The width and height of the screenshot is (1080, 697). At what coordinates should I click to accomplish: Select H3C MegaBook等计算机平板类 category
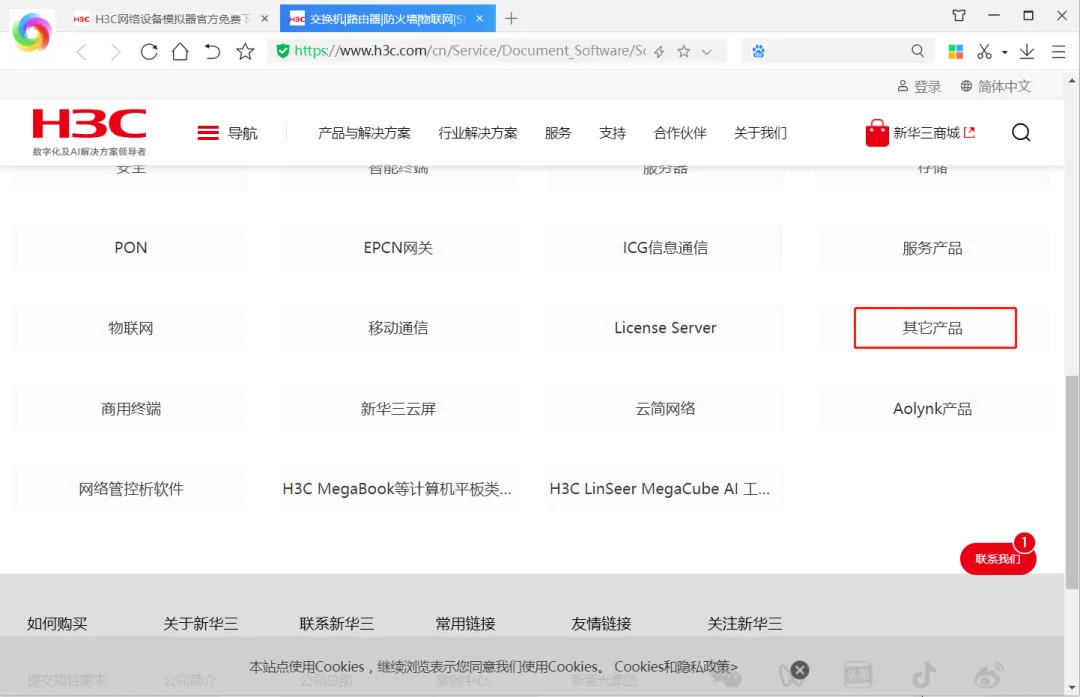coord(398,489)
